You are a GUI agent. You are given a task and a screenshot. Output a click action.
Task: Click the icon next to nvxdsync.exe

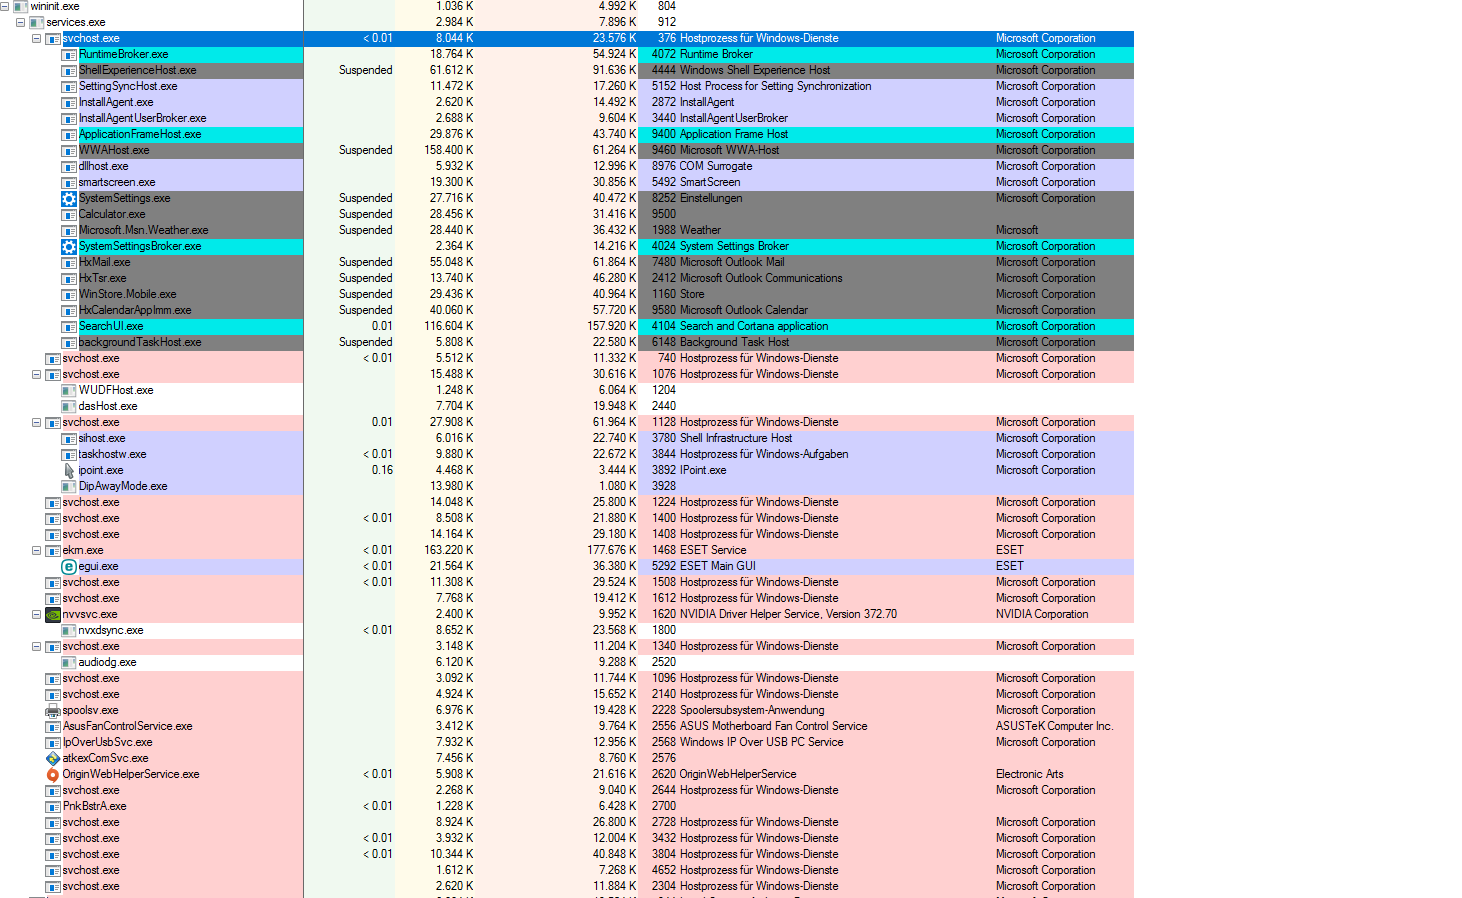point(69,630)
